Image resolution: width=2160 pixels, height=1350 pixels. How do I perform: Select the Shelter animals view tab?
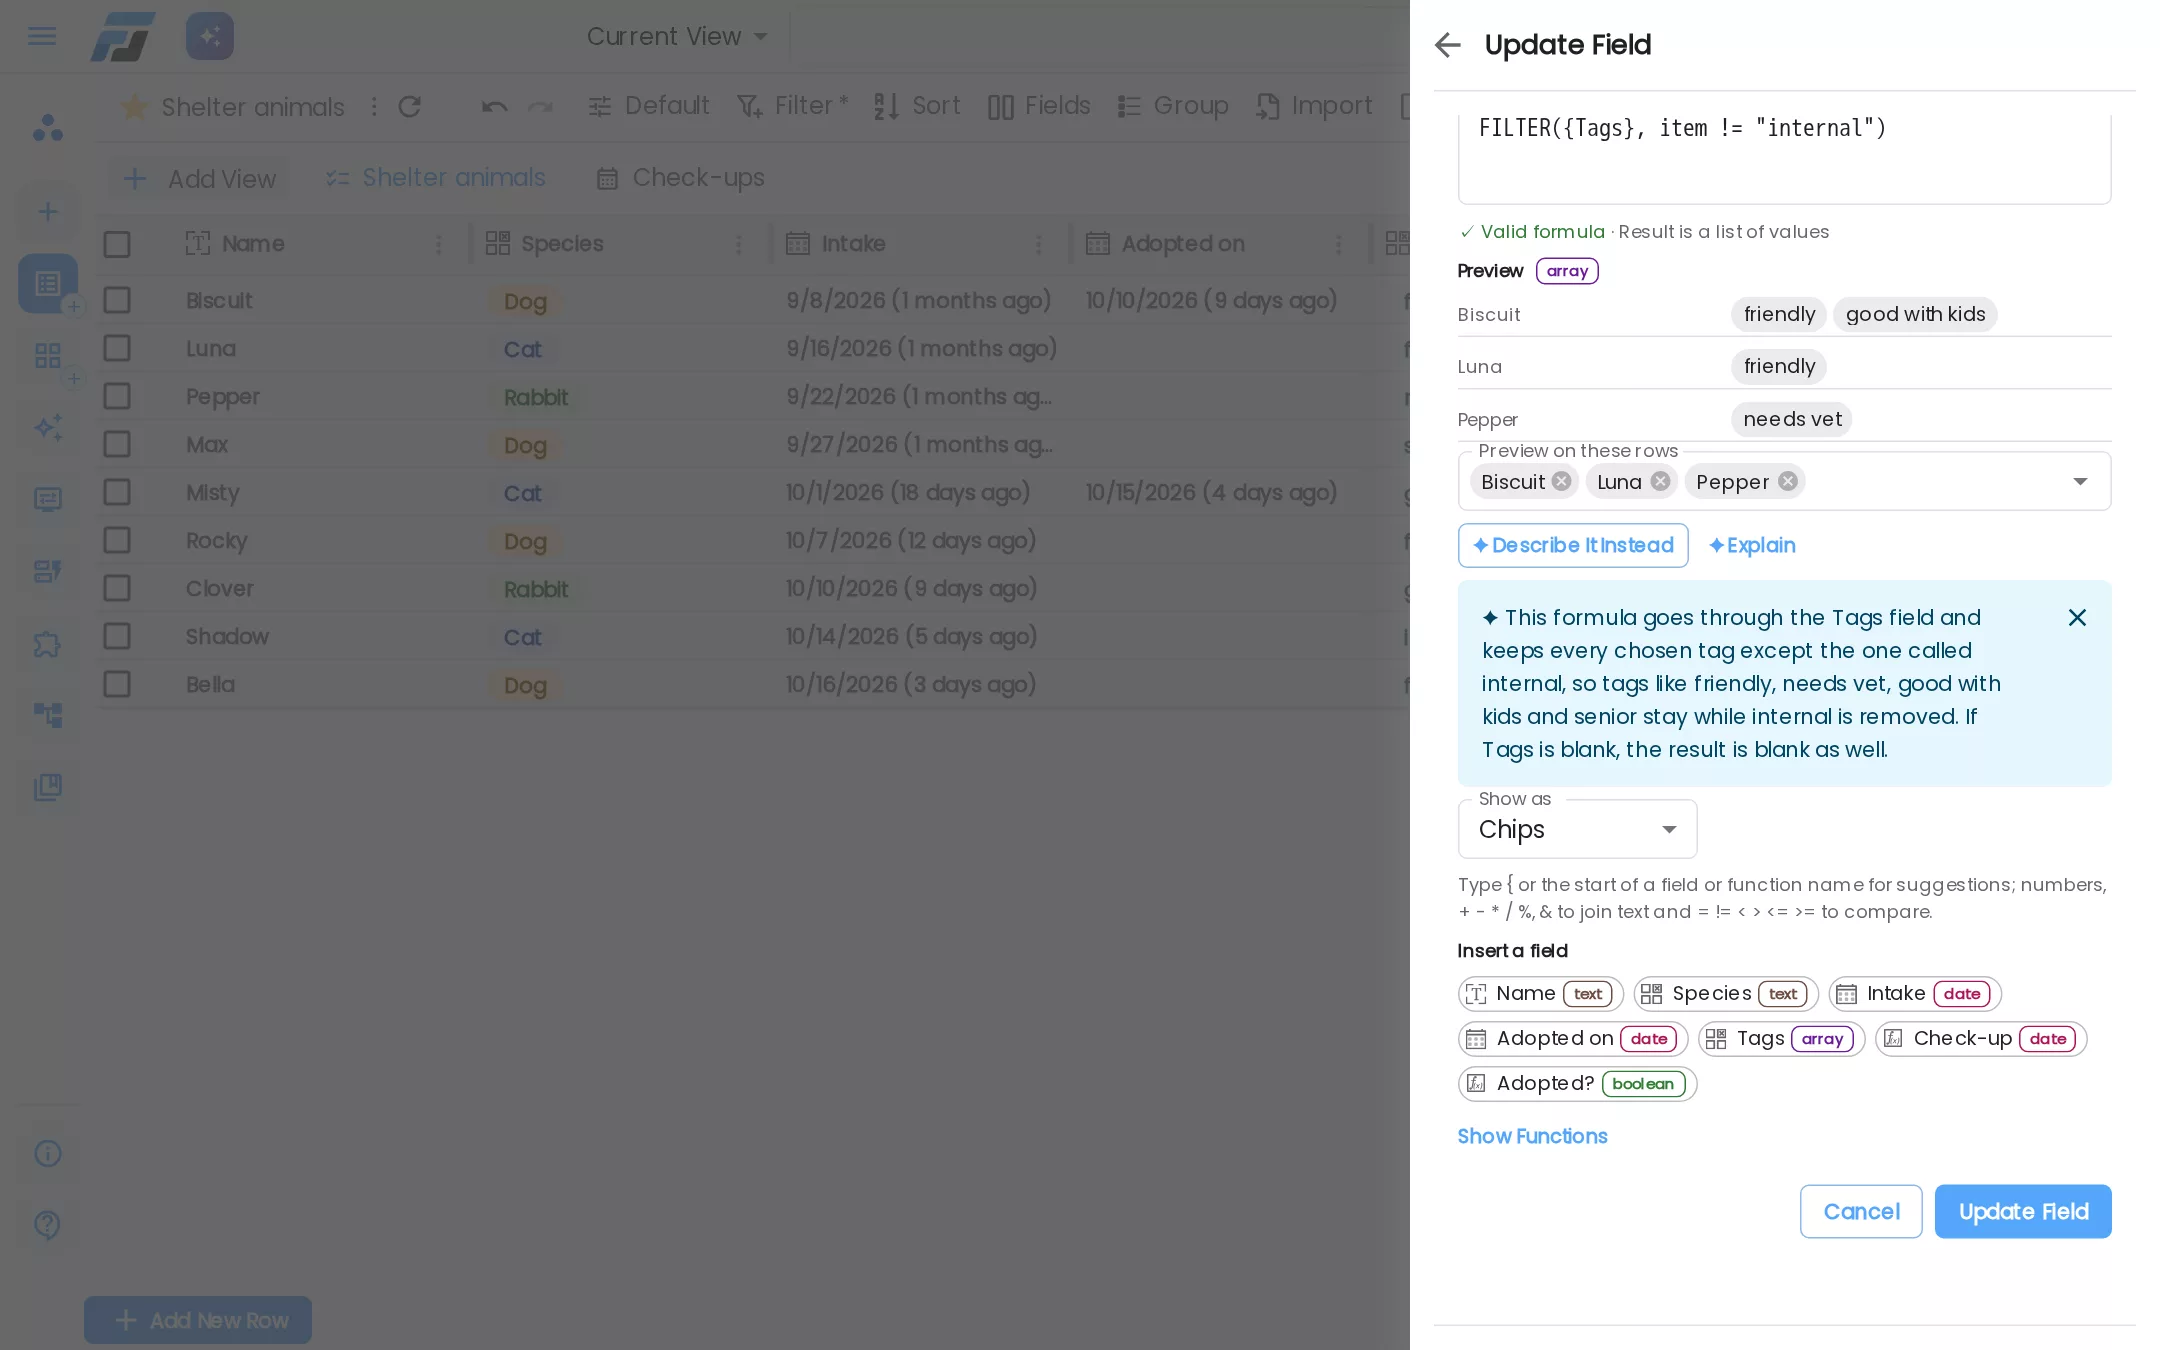tap(436, 178)
